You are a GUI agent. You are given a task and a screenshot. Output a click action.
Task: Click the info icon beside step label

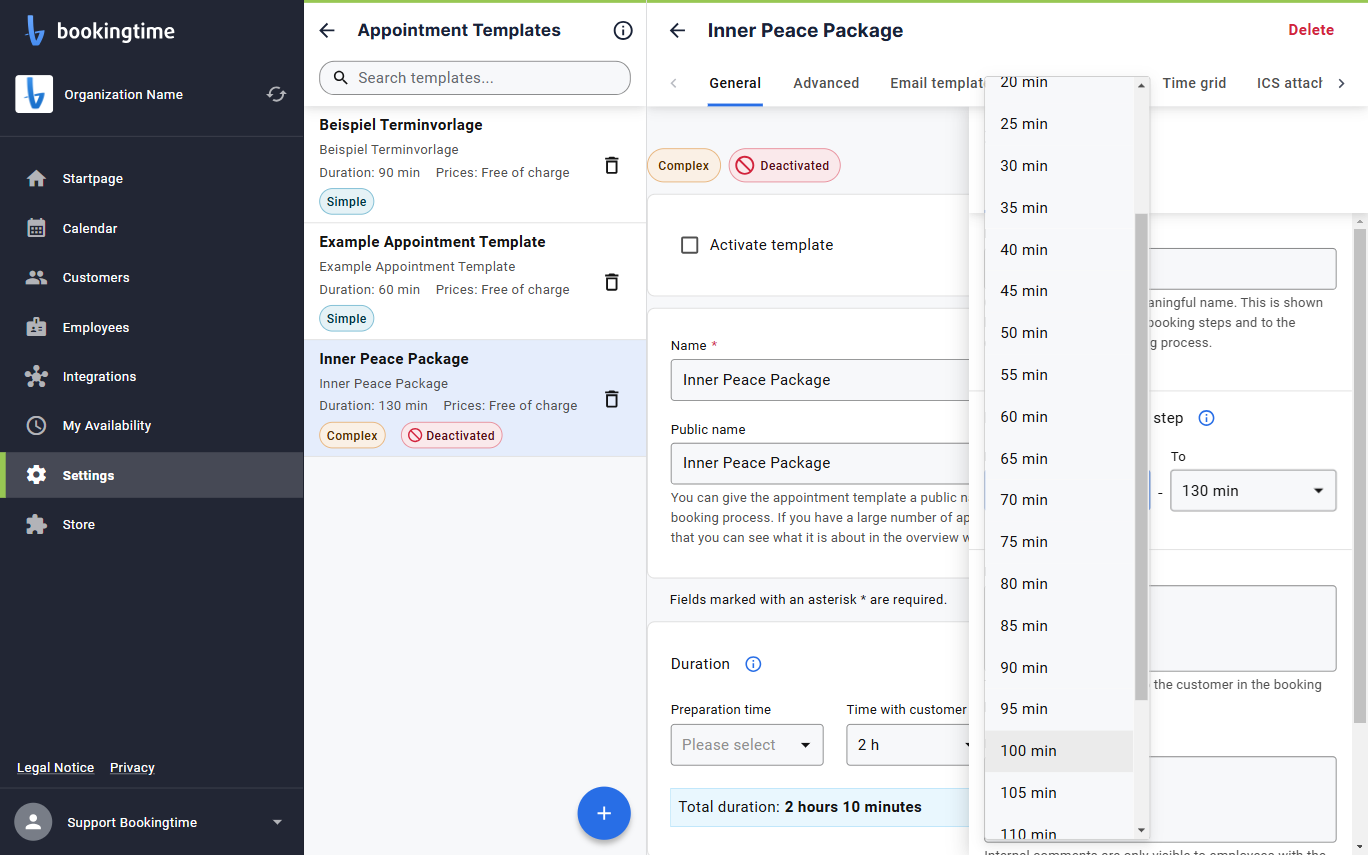[x=1206, y=418]
